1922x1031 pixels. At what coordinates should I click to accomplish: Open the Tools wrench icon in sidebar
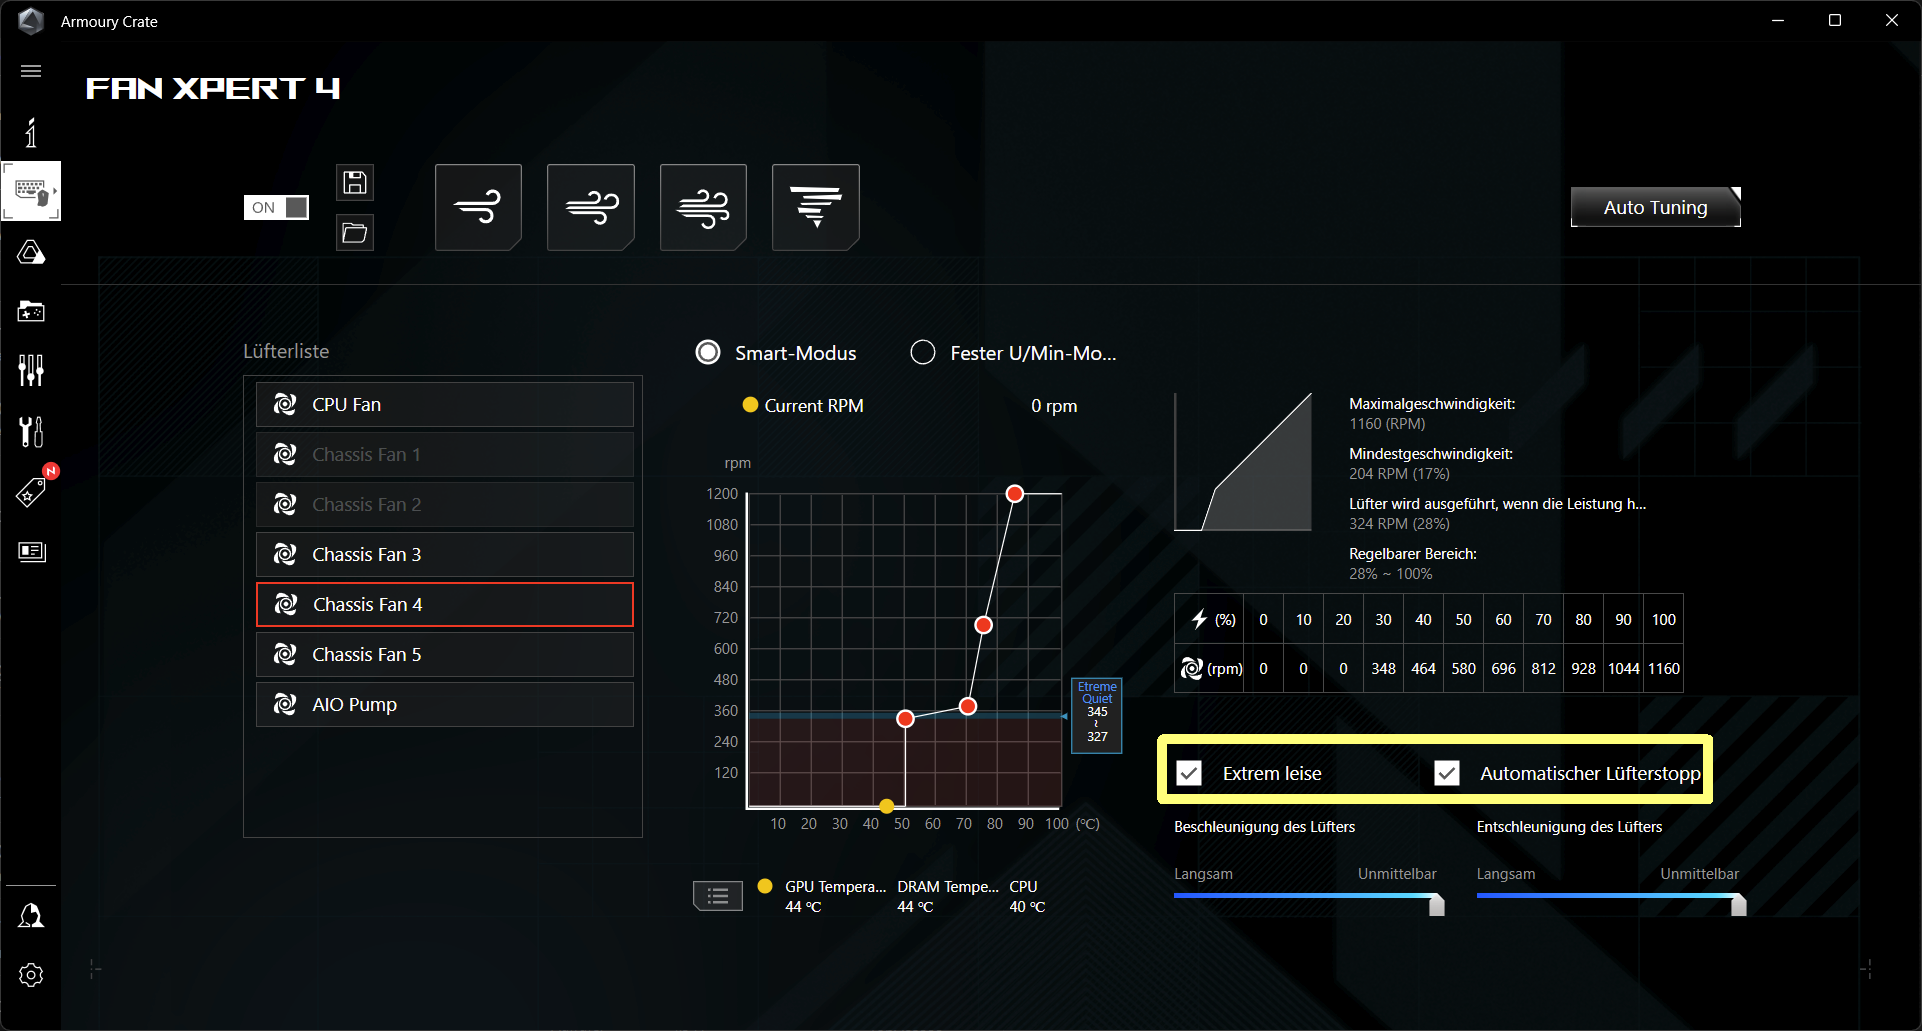click(31, 431)
